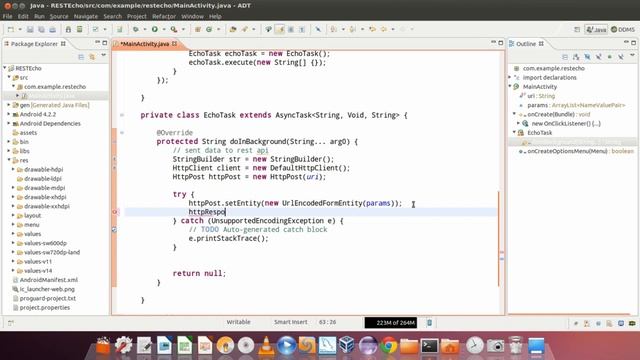Collapse the RESTEcho project node
The width and height of the screenshot is (640, 360).
[x=5, y=68]
